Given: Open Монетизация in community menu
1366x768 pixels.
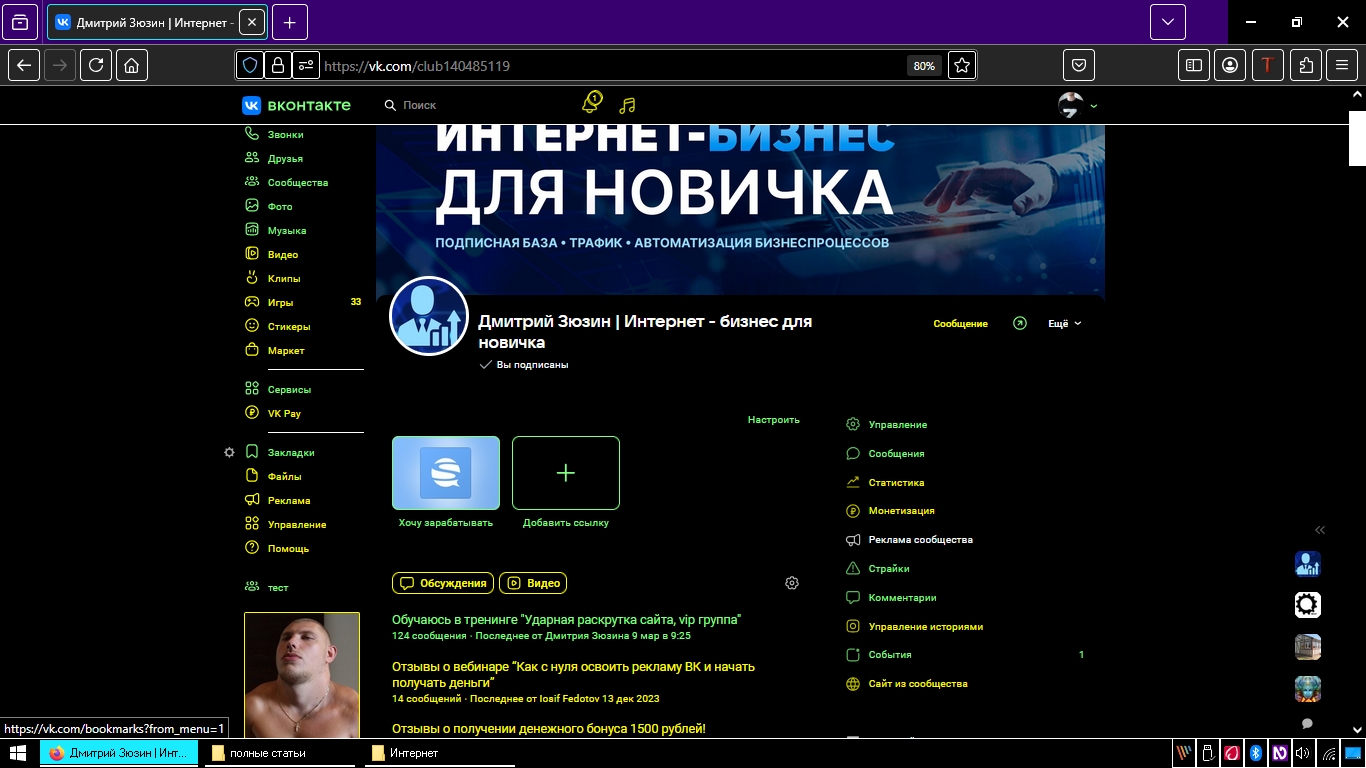Looking at the screenshot, I should [890, 510].
